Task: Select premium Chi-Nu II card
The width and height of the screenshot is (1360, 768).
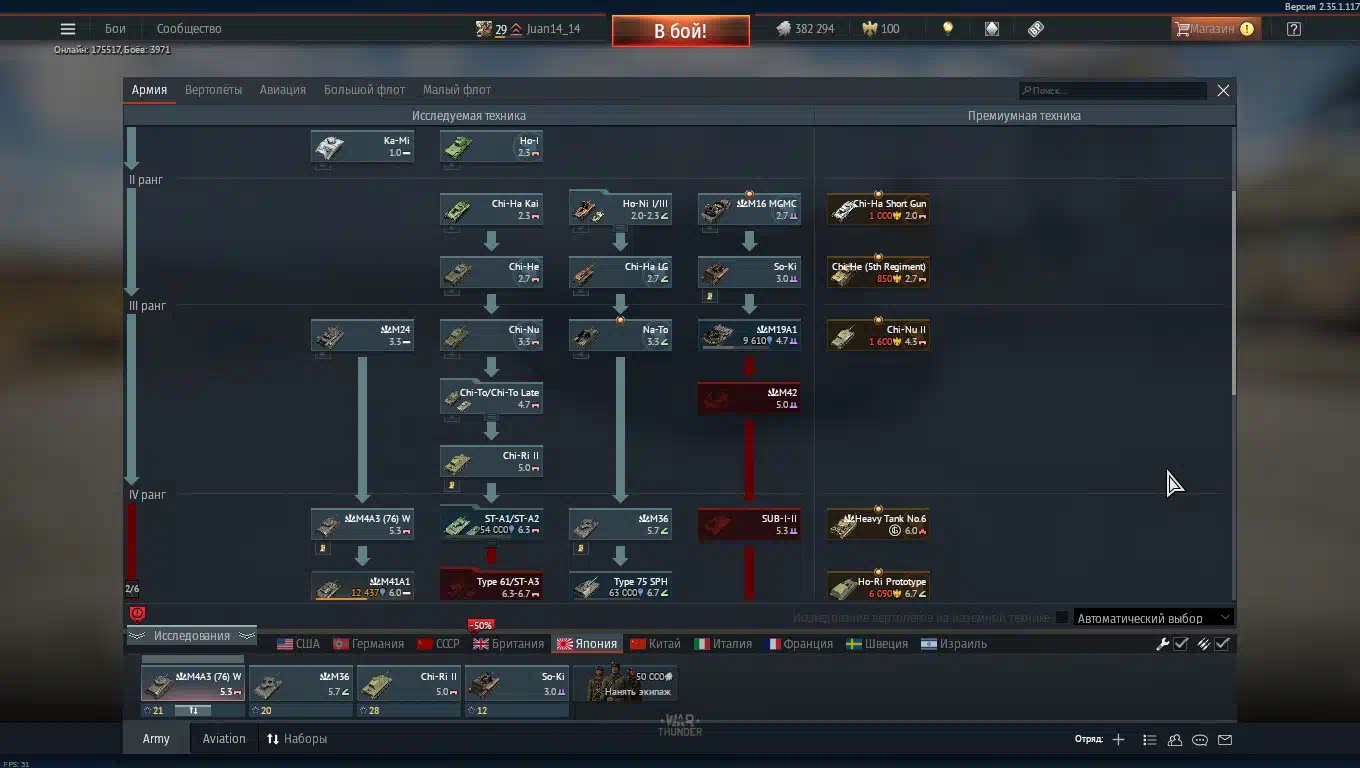Action: (878, 336)
